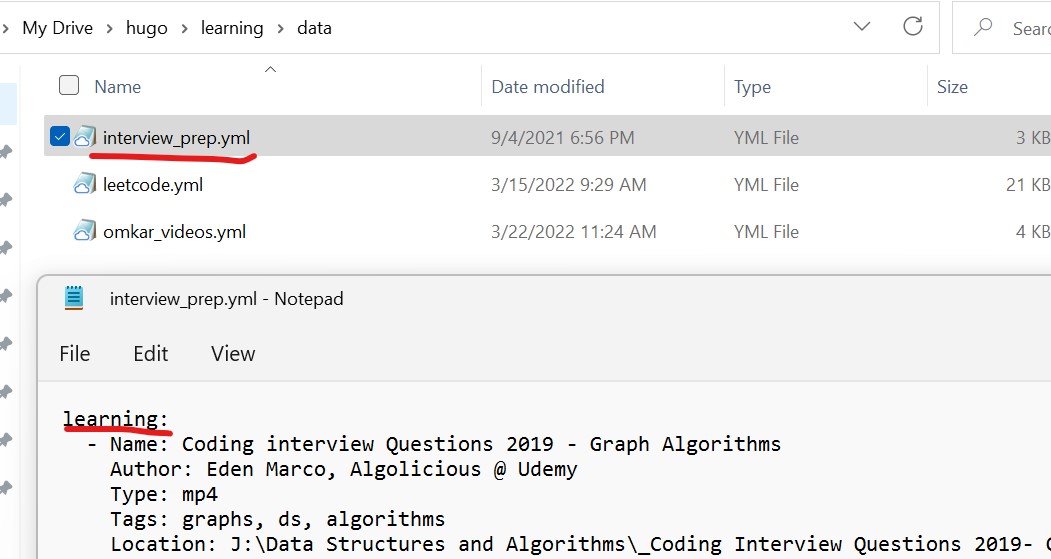1051x559 pixels.
Task: Toggle the select-all checkbox beside Name
Action: [69, 86]
